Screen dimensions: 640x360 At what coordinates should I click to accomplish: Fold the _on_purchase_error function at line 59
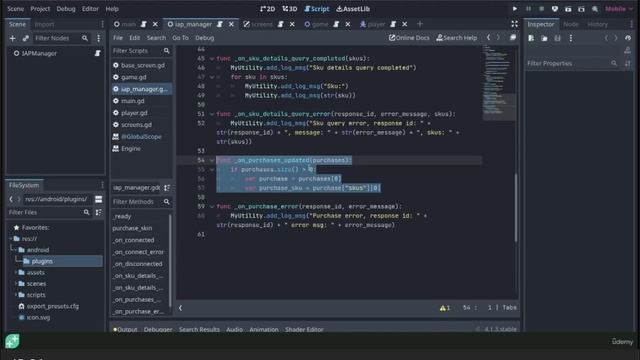[x=212, y=207]
